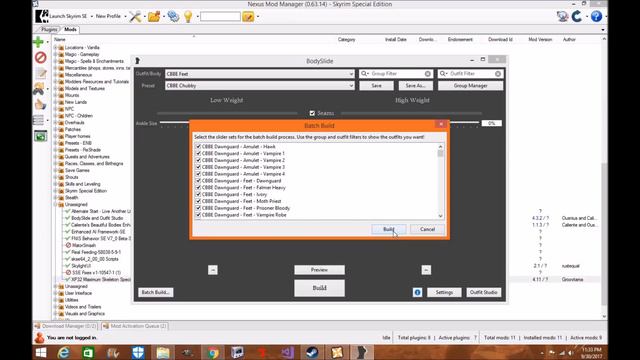This screenshot has height=360, width=640.
Task: Uncheck CBBE Dawnguard - Feet - Vampire Robe
Action: 198,215
